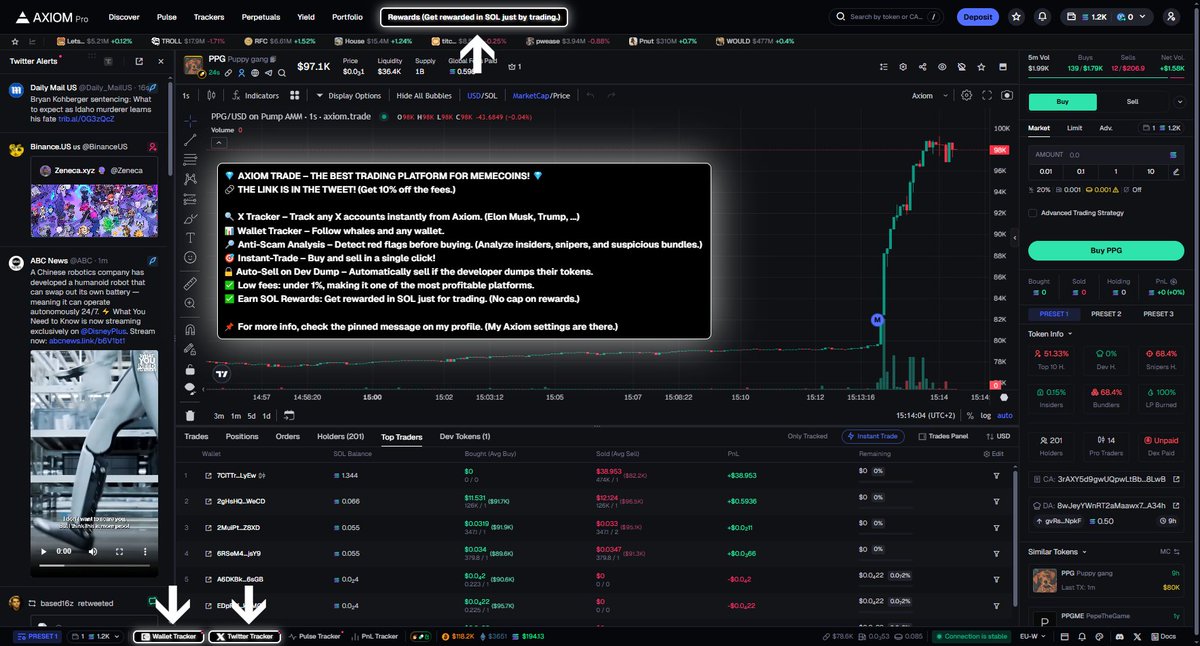Switch to the Sell side
The image size is (1200, 646).
(1132, 101)
